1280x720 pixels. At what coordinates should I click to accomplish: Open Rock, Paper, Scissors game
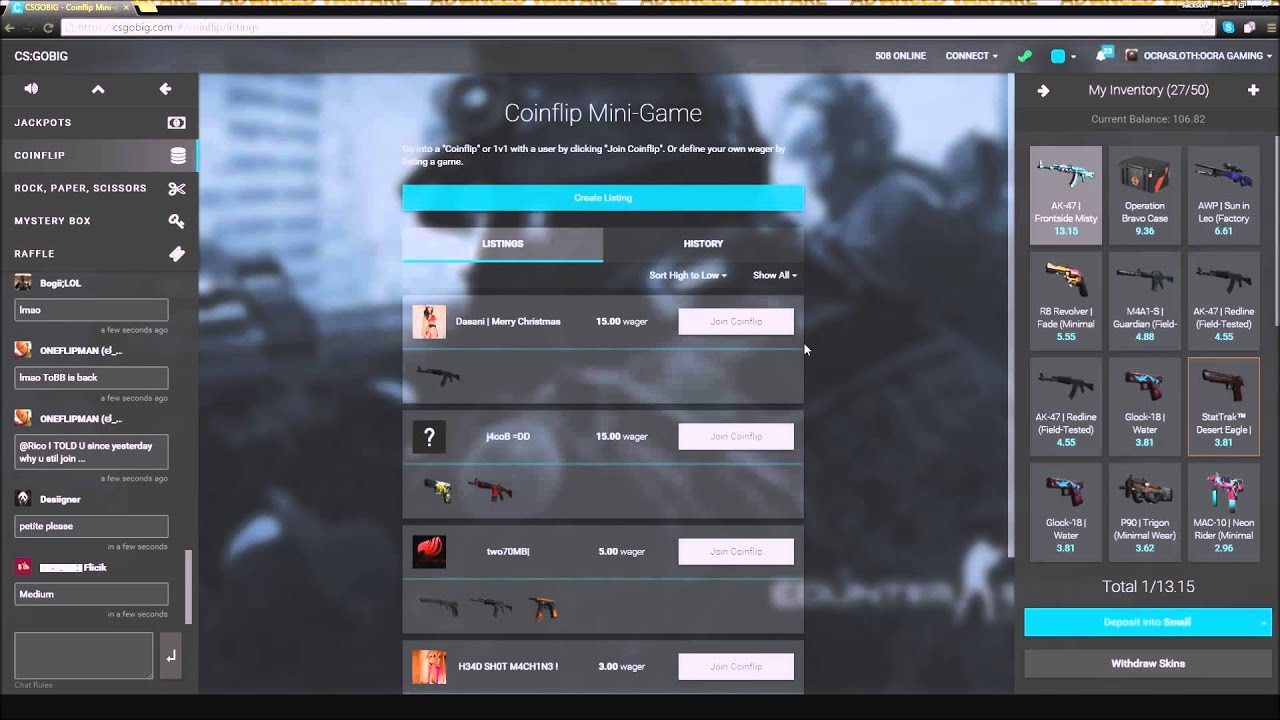(98, 188)
